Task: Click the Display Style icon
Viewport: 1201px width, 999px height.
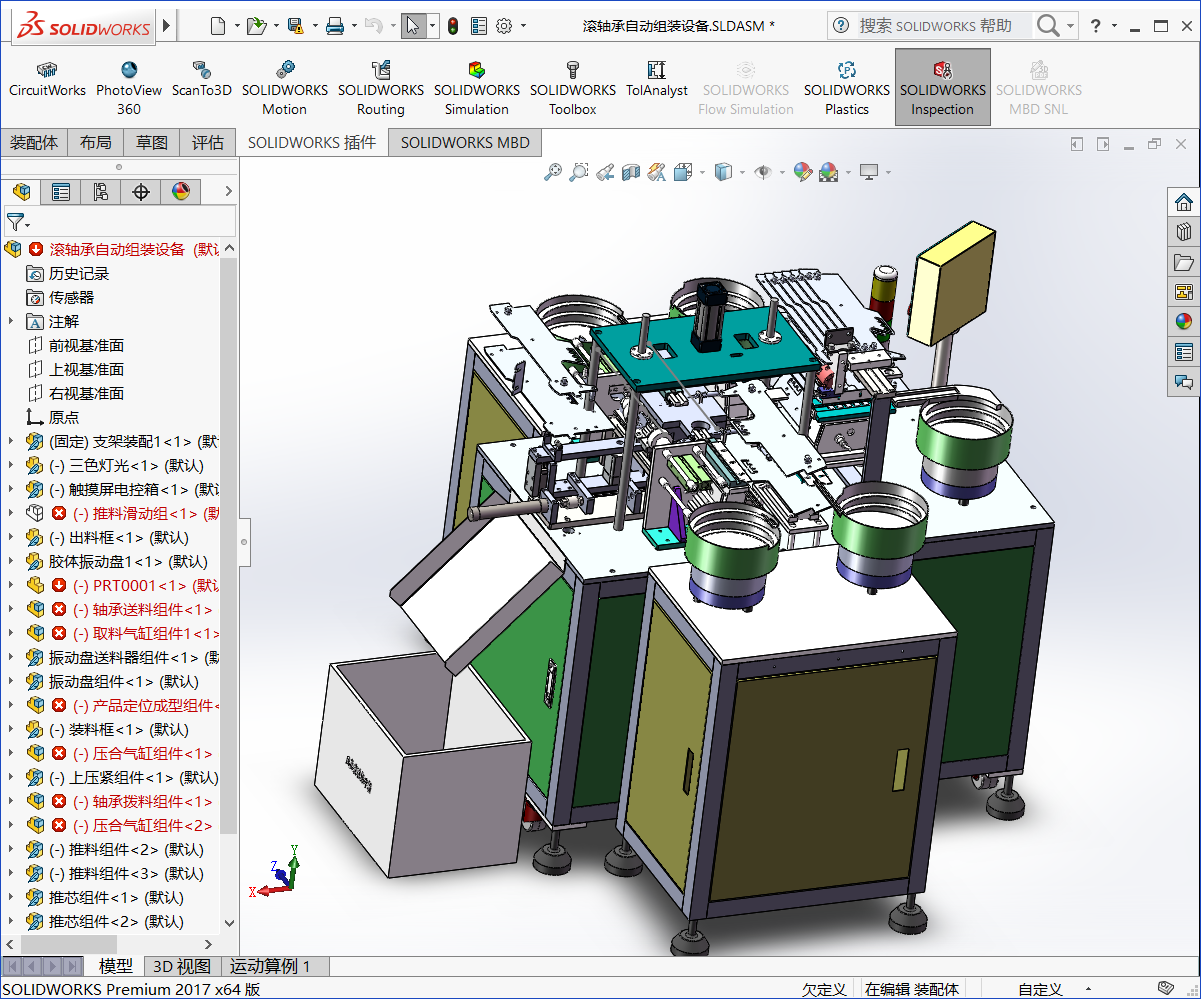Action: click(722, 172)
